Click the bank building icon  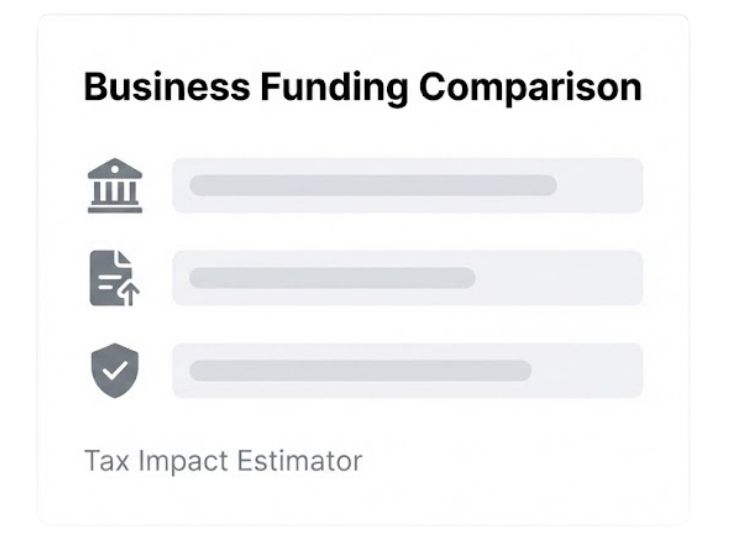[x=115, y=185]
